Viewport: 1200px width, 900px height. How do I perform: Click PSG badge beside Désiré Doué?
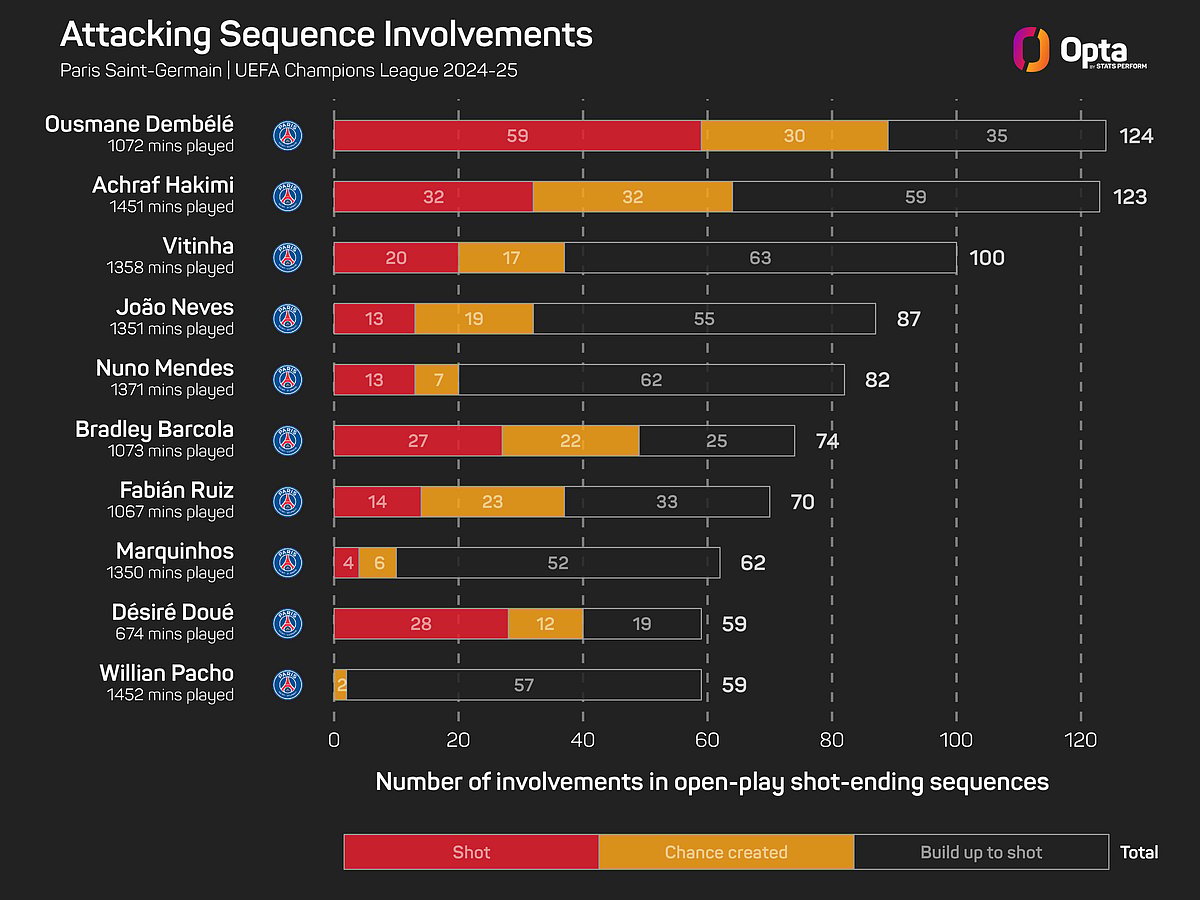[288, 624]
